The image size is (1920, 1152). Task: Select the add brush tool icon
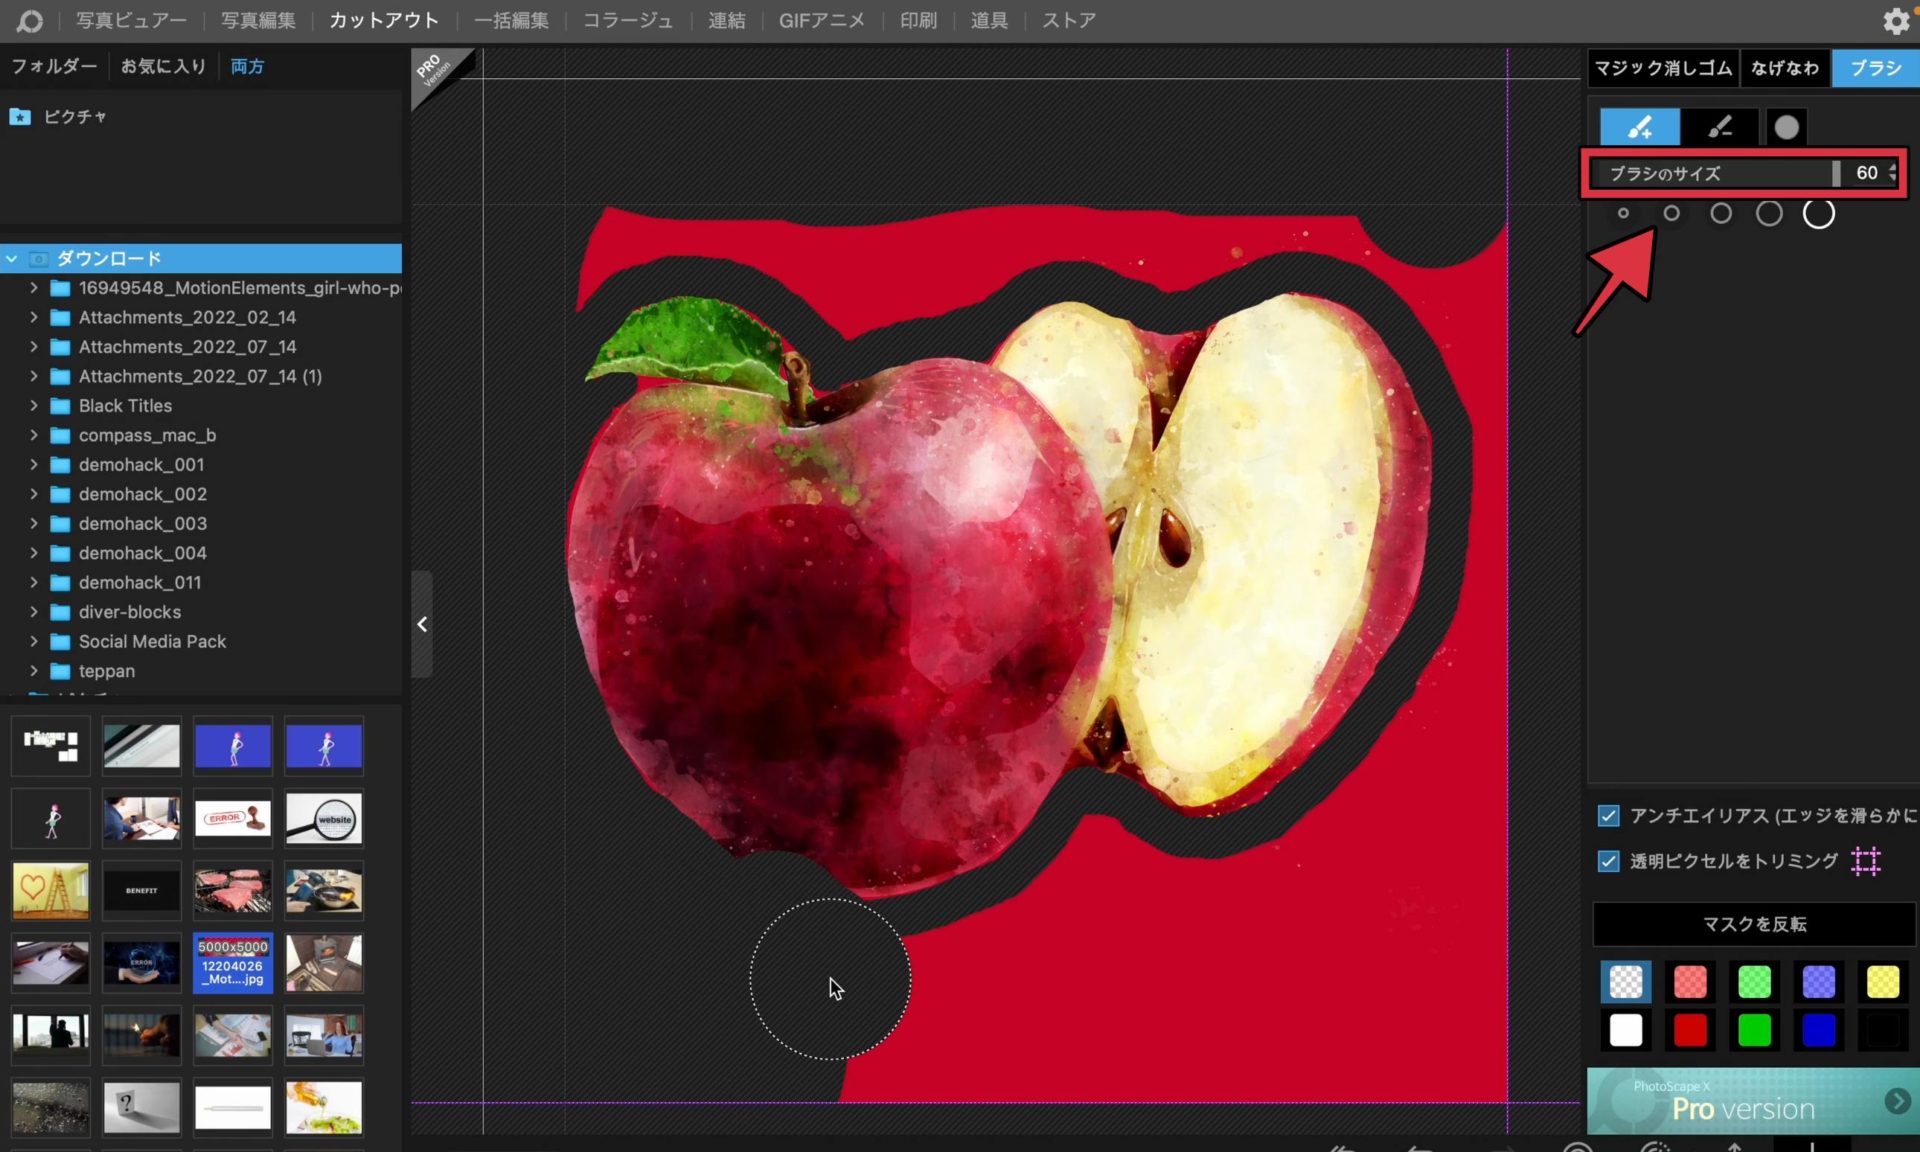coord(1639,127)
